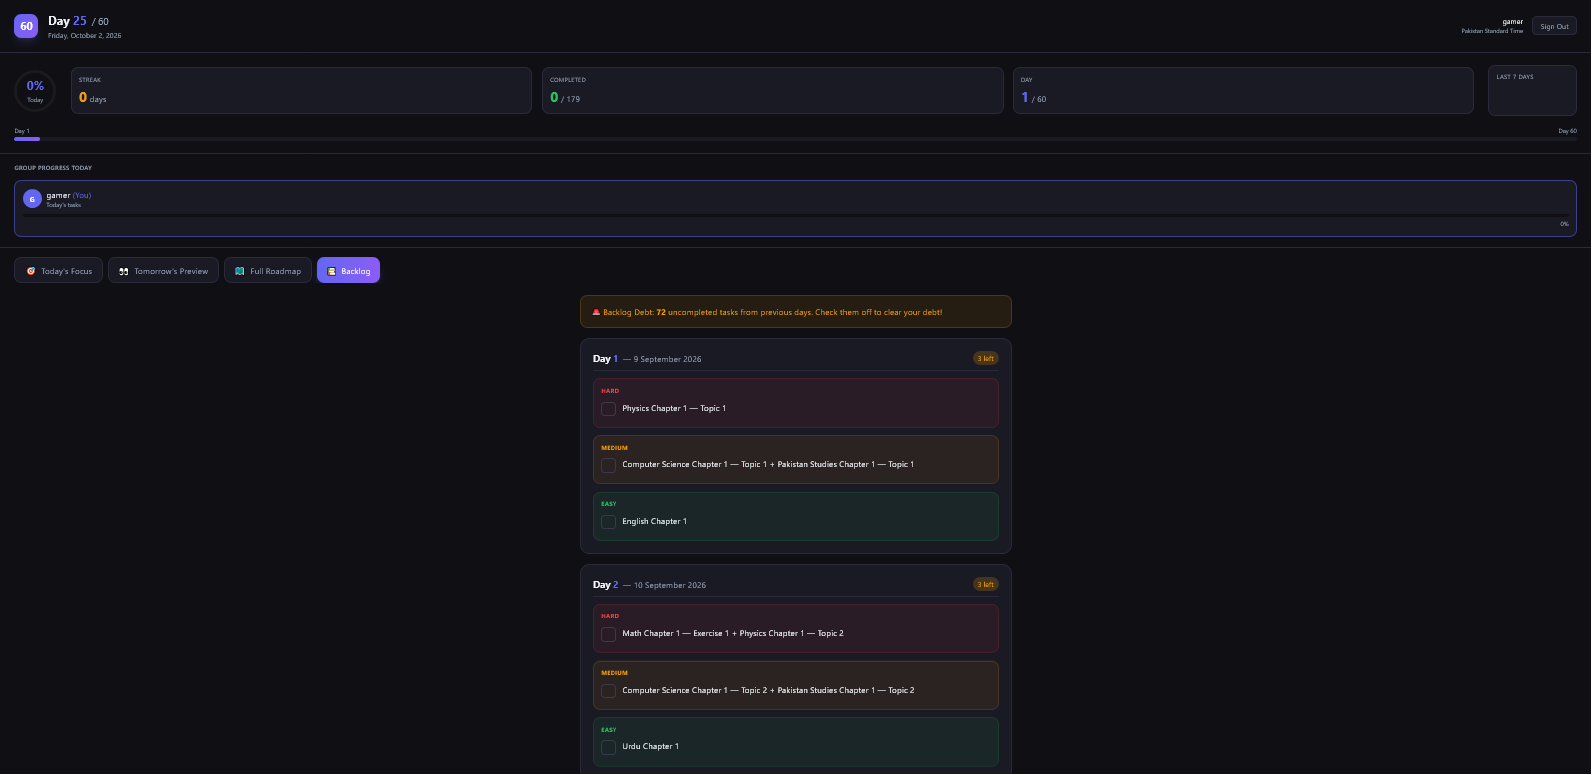Click the '3 left' badge on Day 1
The image size is (1592, 775).
pyautogui.click(x=985, y=358)
